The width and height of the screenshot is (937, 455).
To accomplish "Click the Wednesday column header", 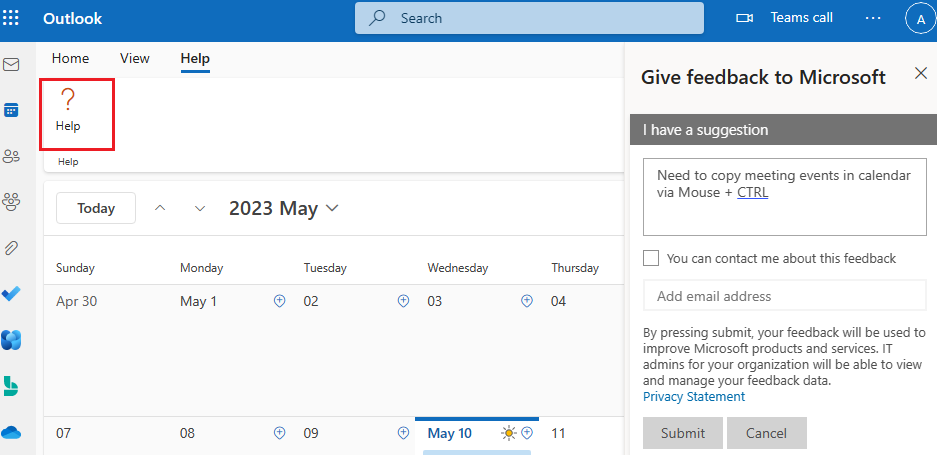I will 458,268.
